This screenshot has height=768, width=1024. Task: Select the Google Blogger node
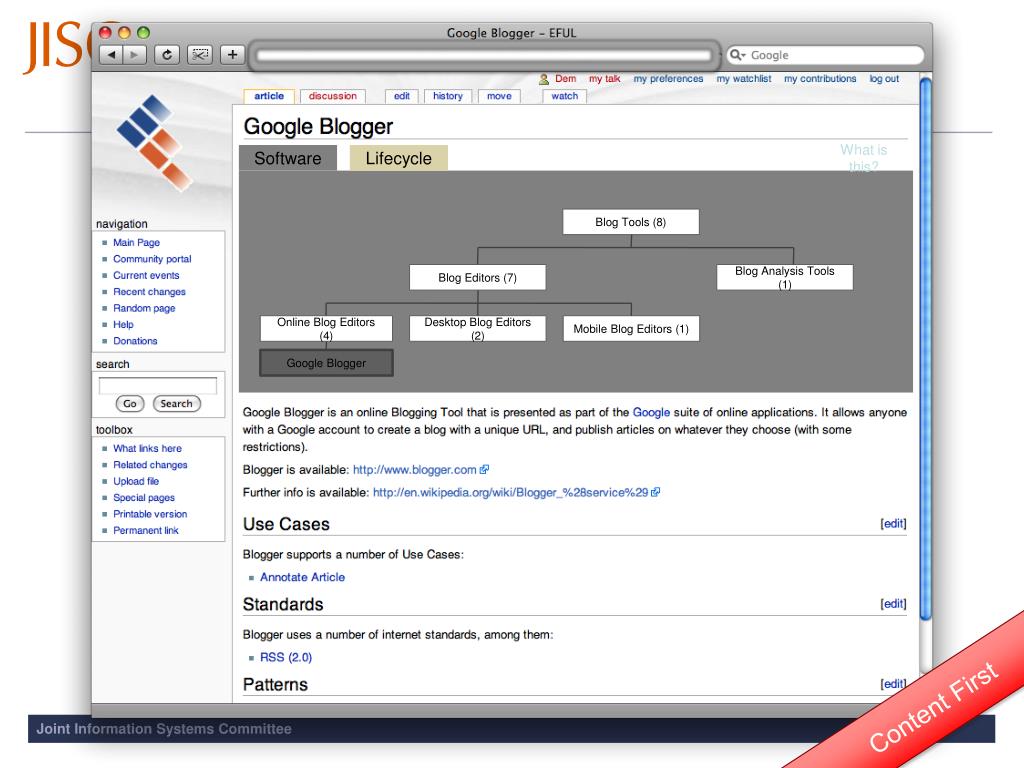click(326, 363)
